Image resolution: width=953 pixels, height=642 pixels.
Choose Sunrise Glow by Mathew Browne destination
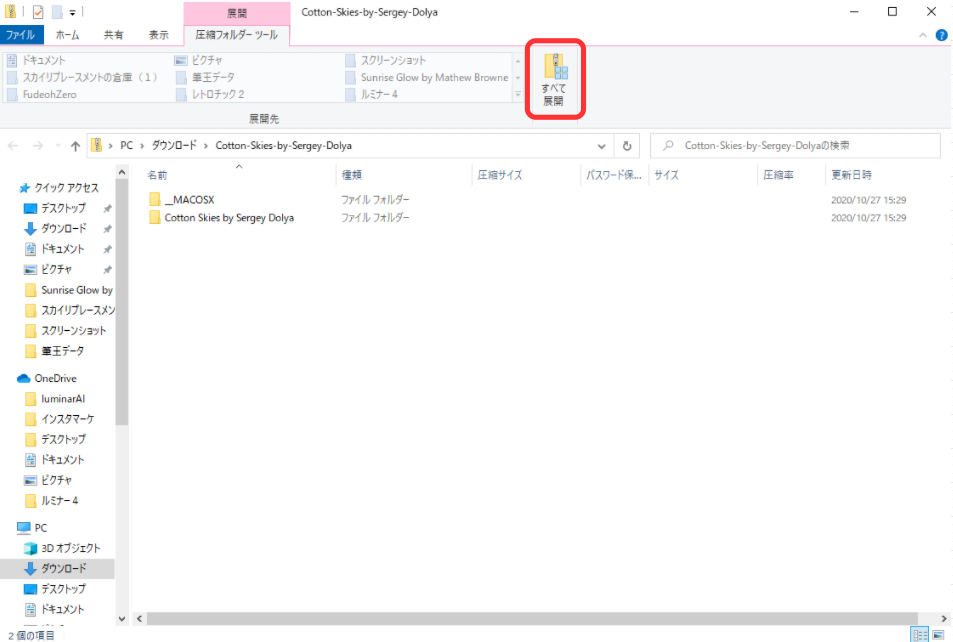click(427, 77)
